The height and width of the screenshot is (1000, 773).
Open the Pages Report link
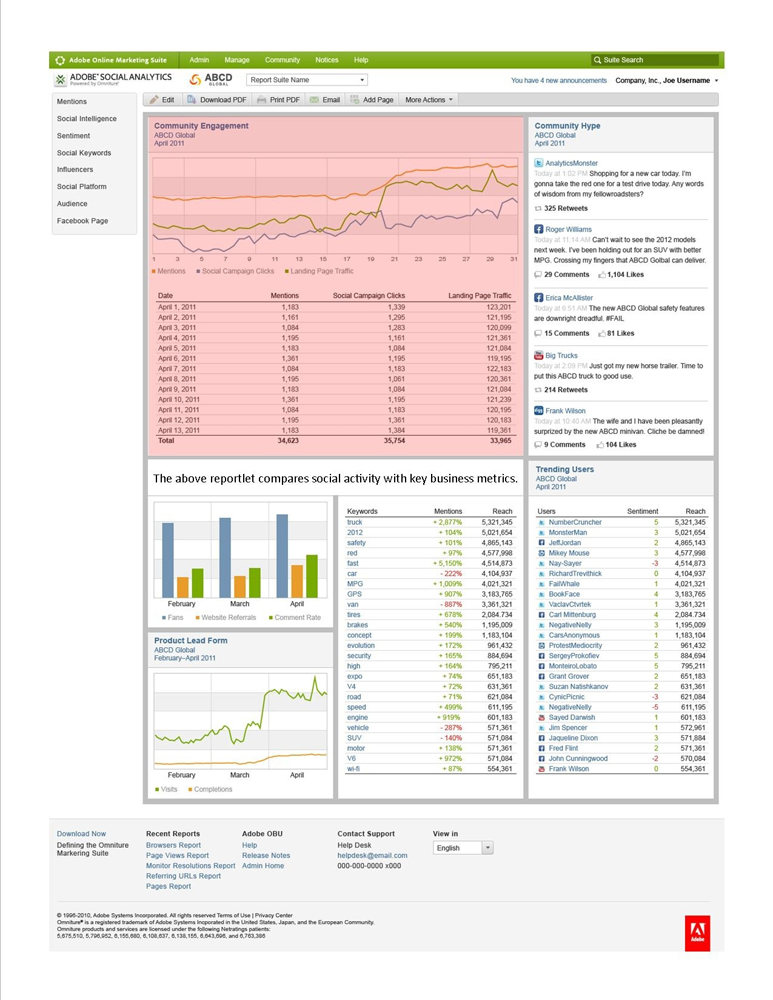pos(168,886)
